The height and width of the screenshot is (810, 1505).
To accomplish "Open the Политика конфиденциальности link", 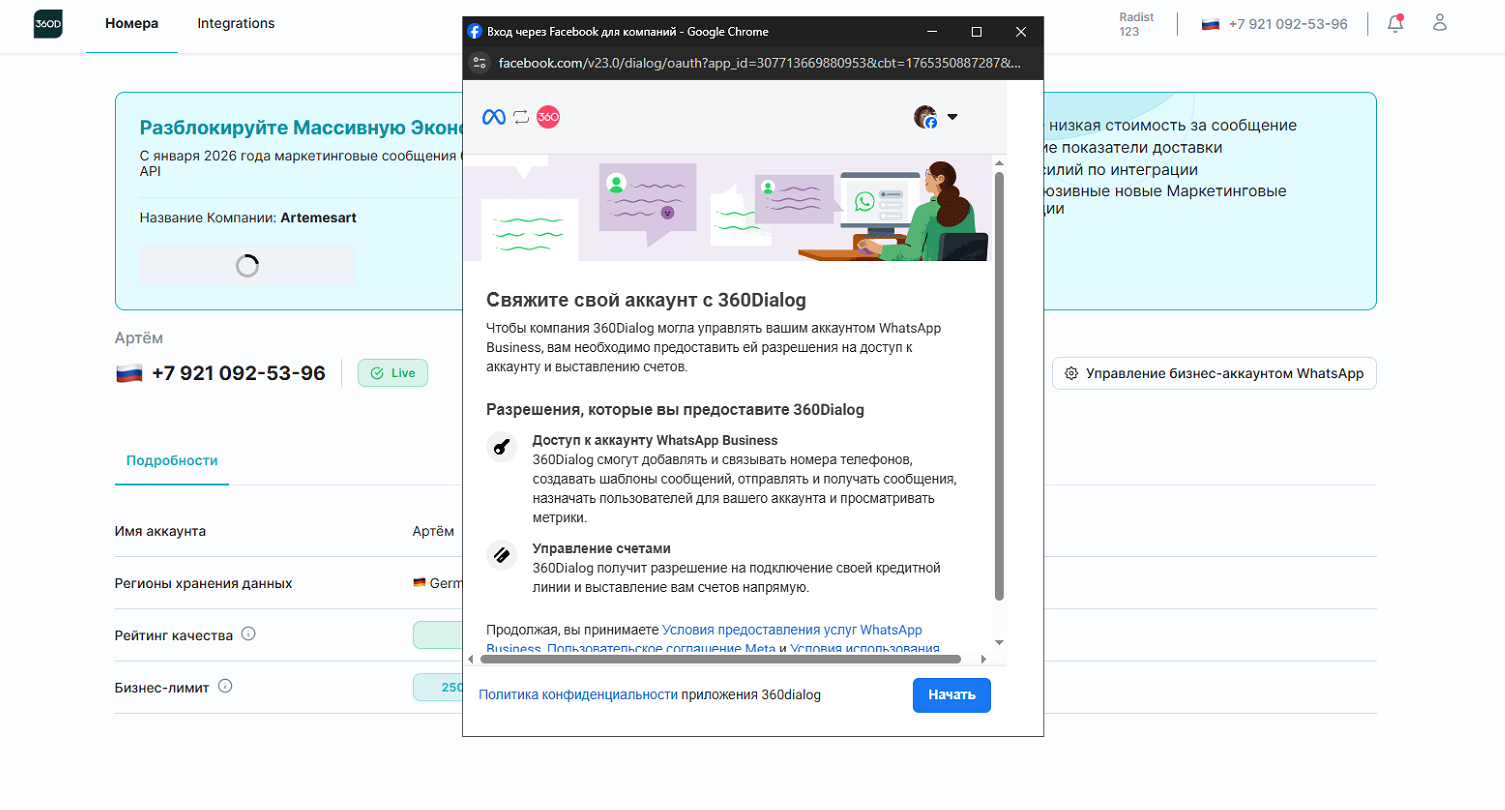I will pos(578,694).
